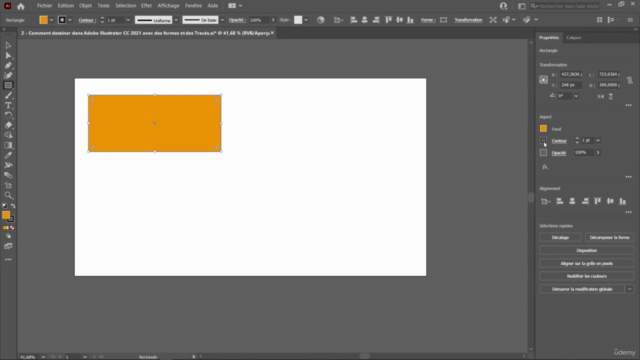
Task: Open stroke color dropdown in control bar
Action: (70, 20)
